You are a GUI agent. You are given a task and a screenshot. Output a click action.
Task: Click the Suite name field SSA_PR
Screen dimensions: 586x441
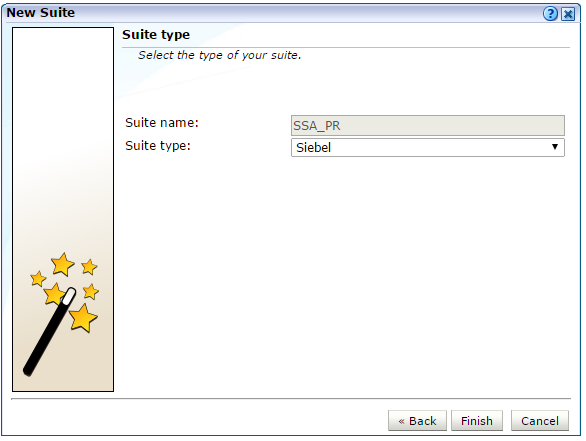coord(428,126)
